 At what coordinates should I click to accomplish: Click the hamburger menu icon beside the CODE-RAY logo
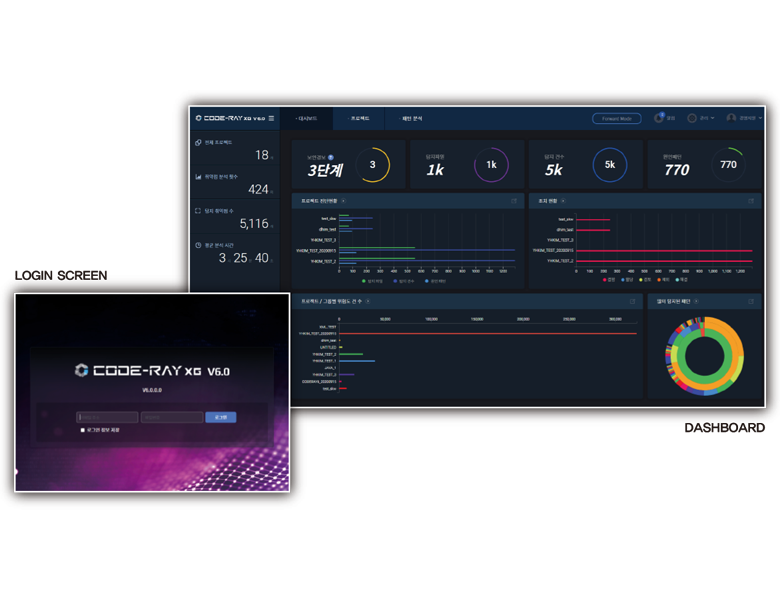271,118
